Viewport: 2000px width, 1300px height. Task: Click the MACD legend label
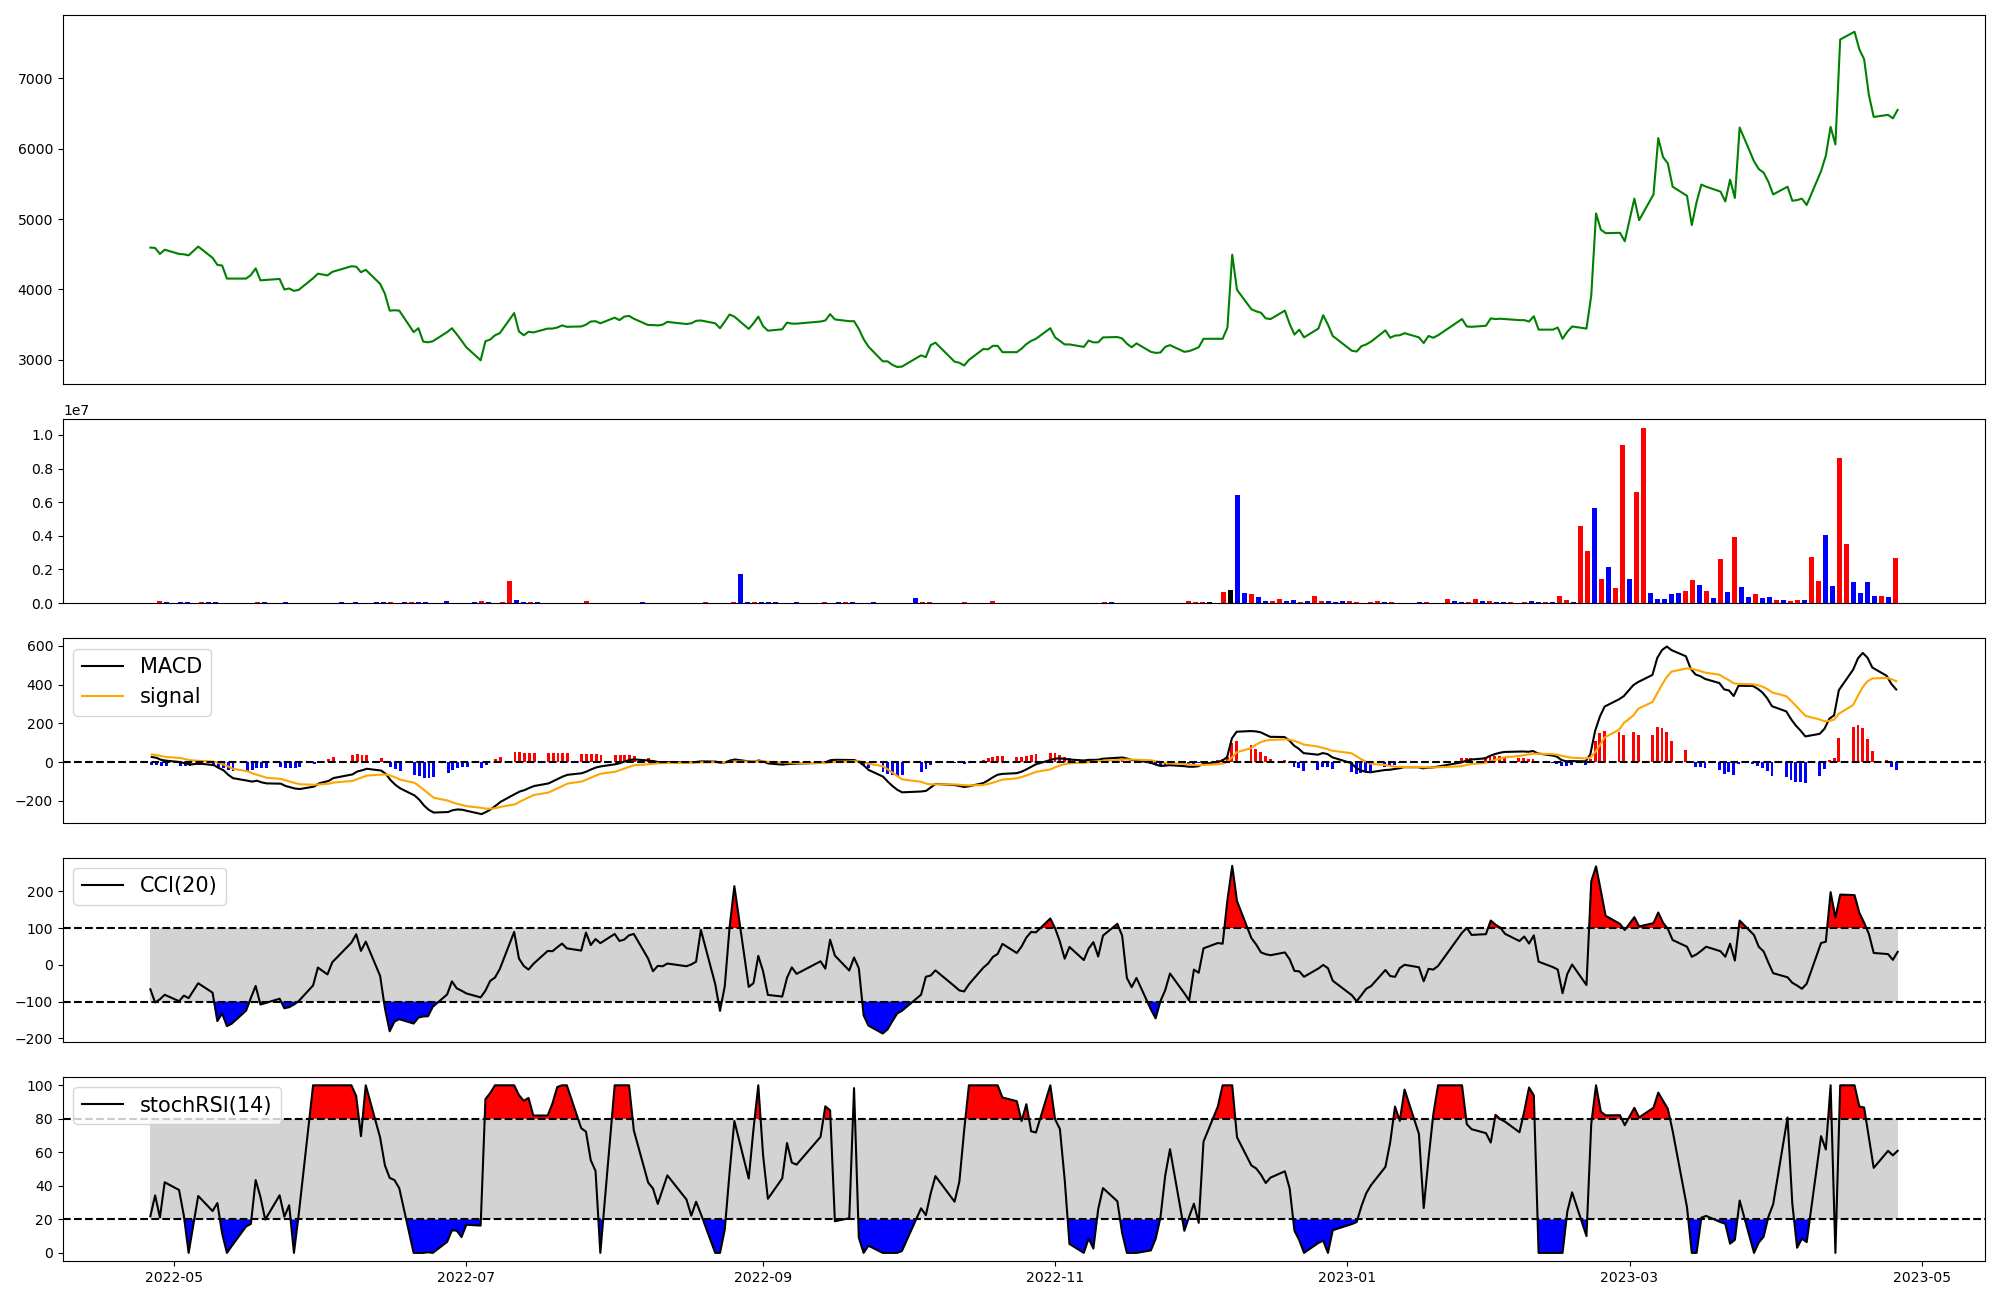pyautogui.click(x=170, y=666)
